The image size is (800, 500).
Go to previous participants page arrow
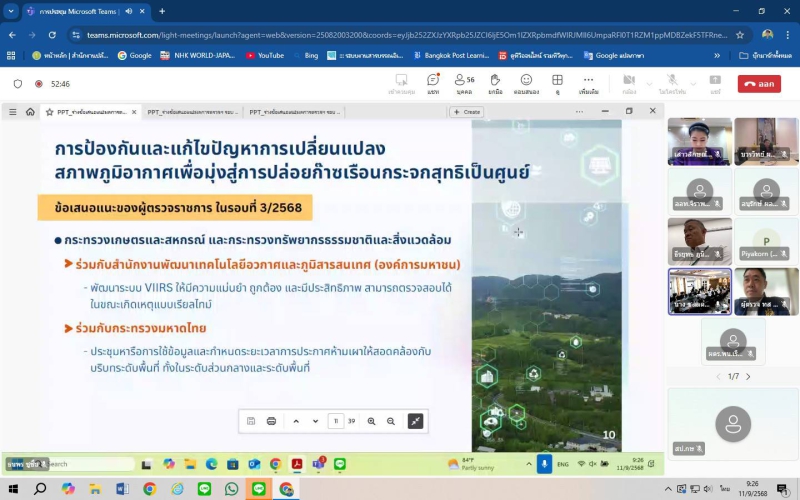click(x=718, y=377)
